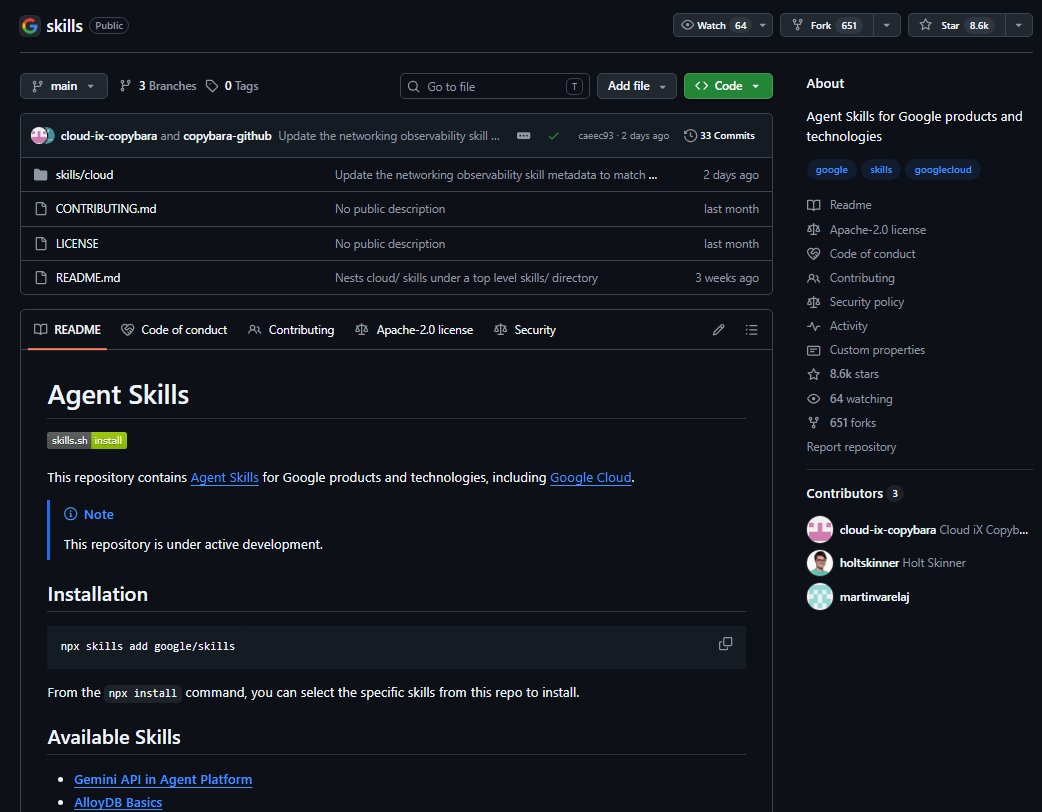Open README.md row's commit message
This screenshot has height=812, width=1042.
point(466,278)
